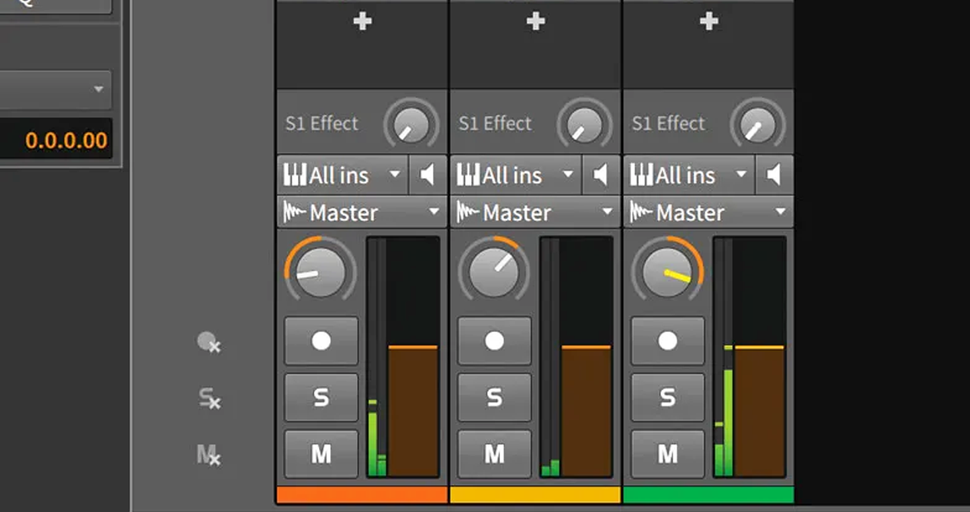Clear all mute states icon
The height and width of the screenshot is (512, 970).
[x=208, y=455]
